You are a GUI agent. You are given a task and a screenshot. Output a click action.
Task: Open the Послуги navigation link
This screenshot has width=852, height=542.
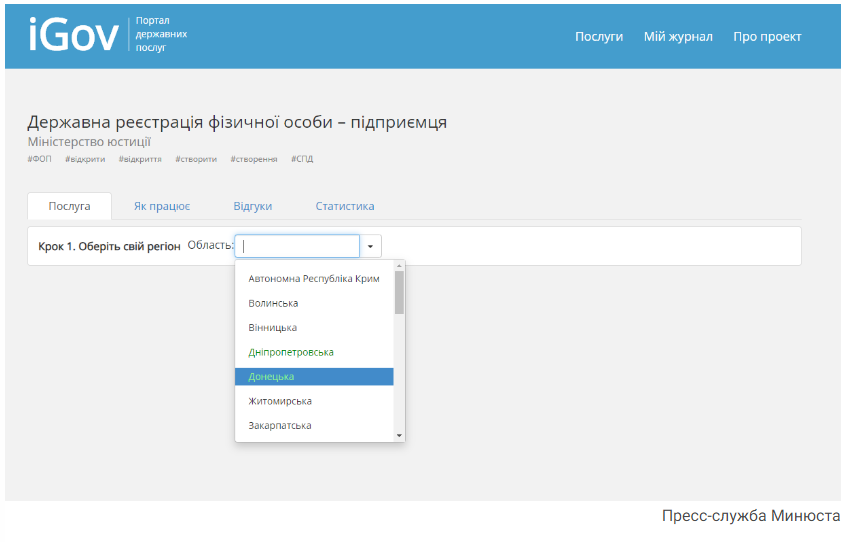pos(598,37)
